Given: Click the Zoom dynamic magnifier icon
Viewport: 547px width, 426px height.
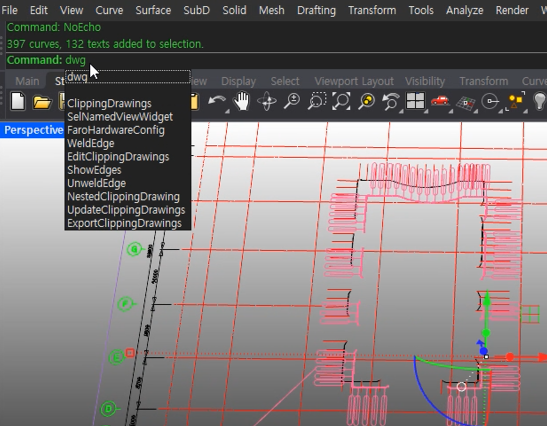Looking at the screenshot, I should [292, 102].
